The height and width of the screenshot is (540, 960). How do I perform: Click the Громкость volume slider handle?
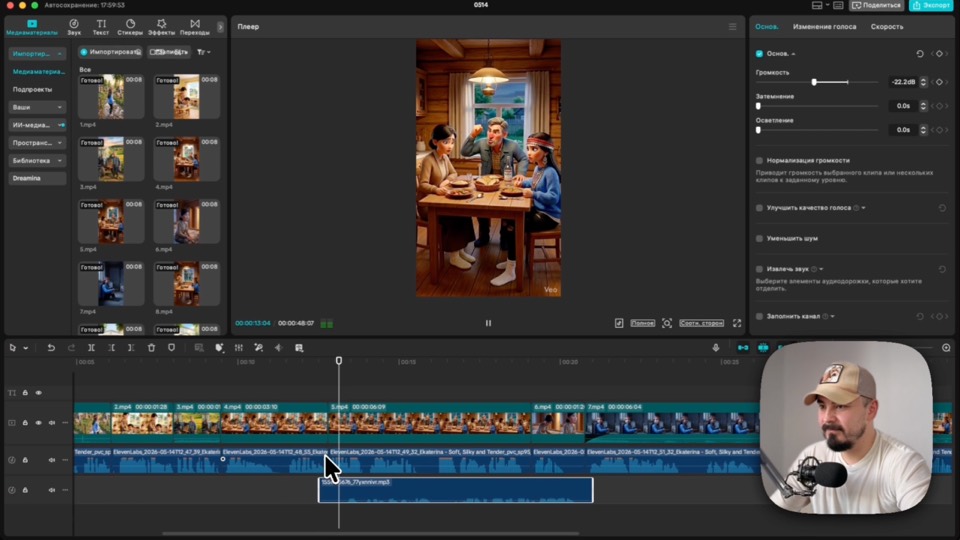[814, 82]
